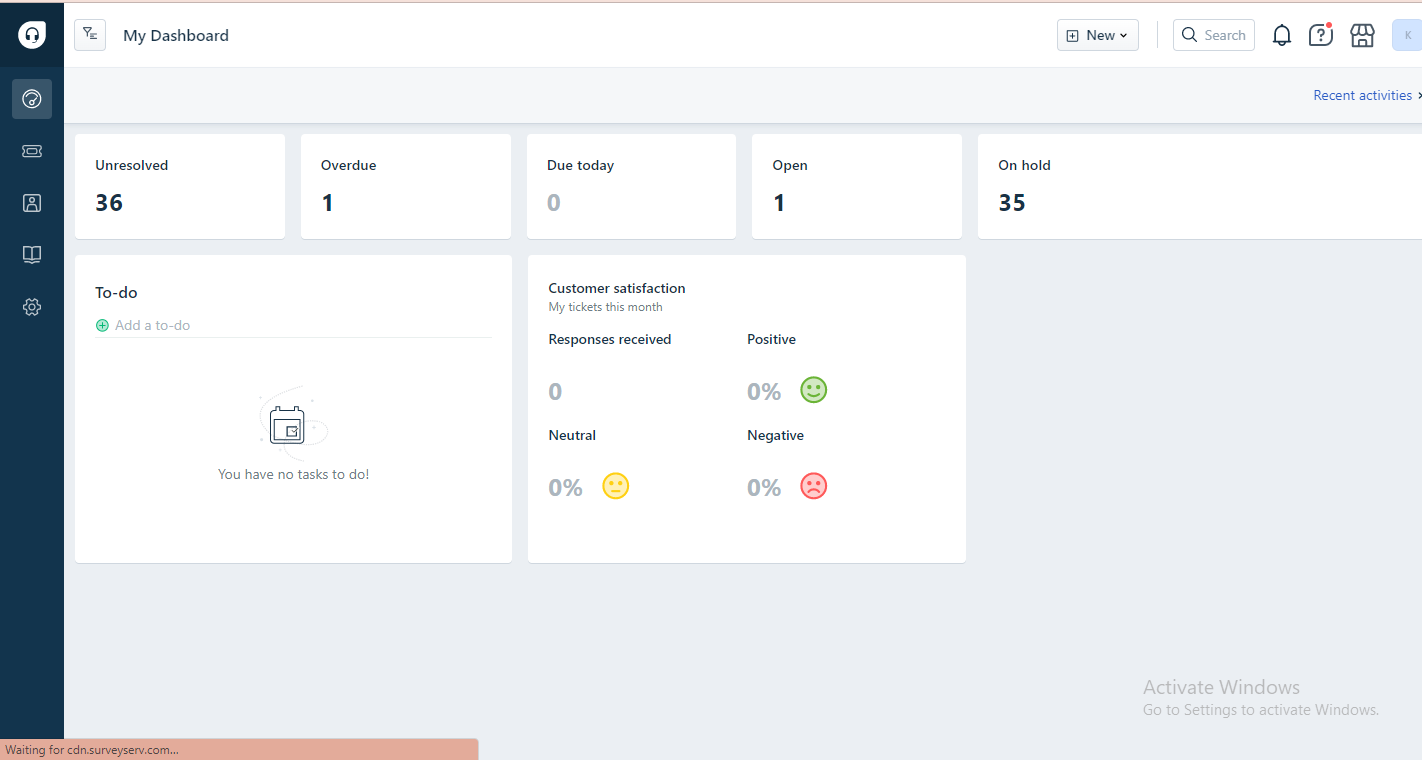Open the Open tickets card

857,187
